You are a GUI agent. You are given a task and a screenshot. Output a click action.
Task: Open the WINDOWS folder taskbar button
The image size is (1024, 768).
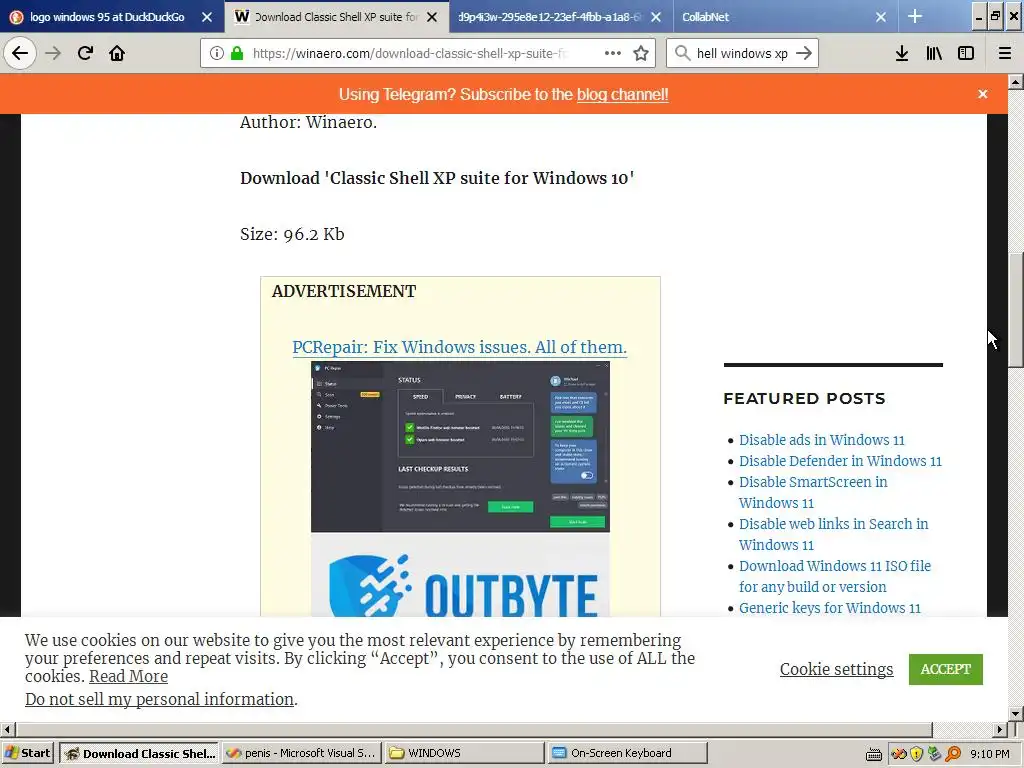[464, 754]
